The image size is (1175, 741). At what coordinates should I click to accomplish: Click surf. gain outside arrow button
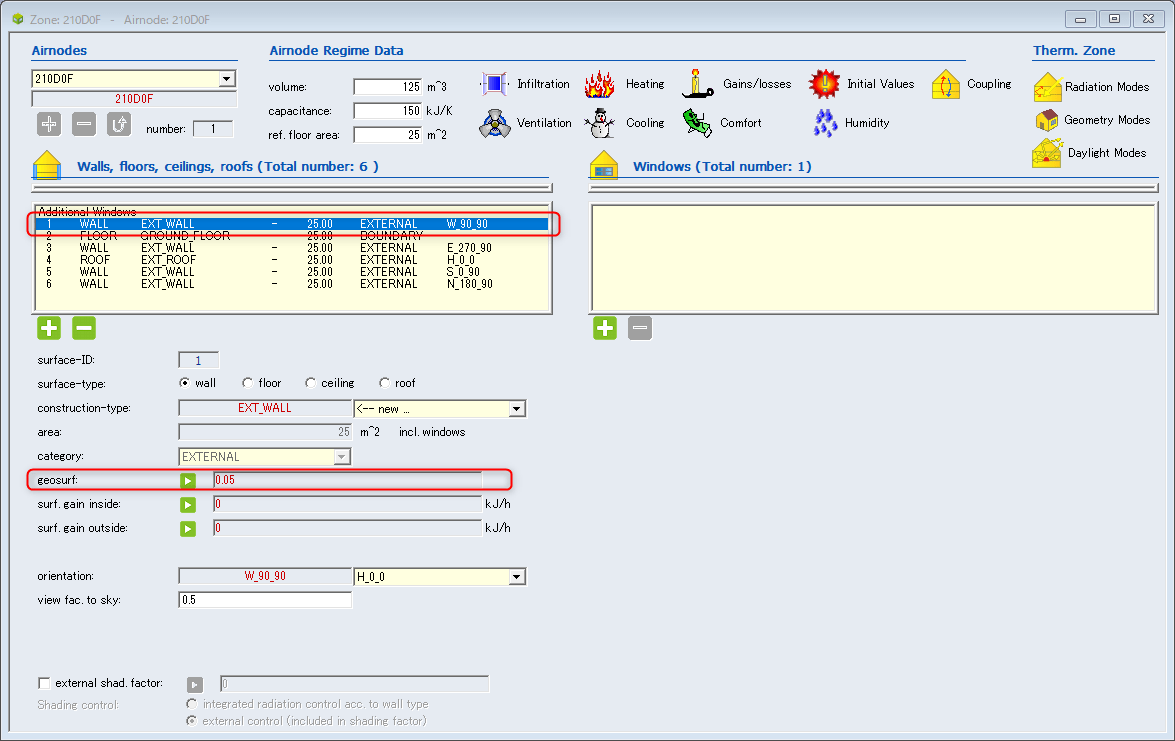click(188, 529)
